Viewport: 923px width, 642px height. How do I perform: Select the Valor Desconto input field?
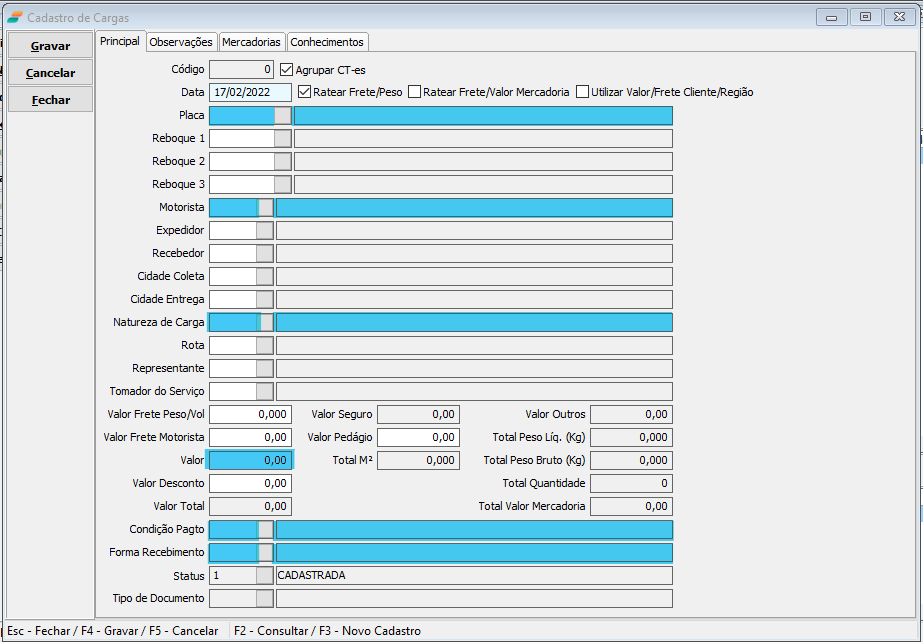(x=250, y=484)
